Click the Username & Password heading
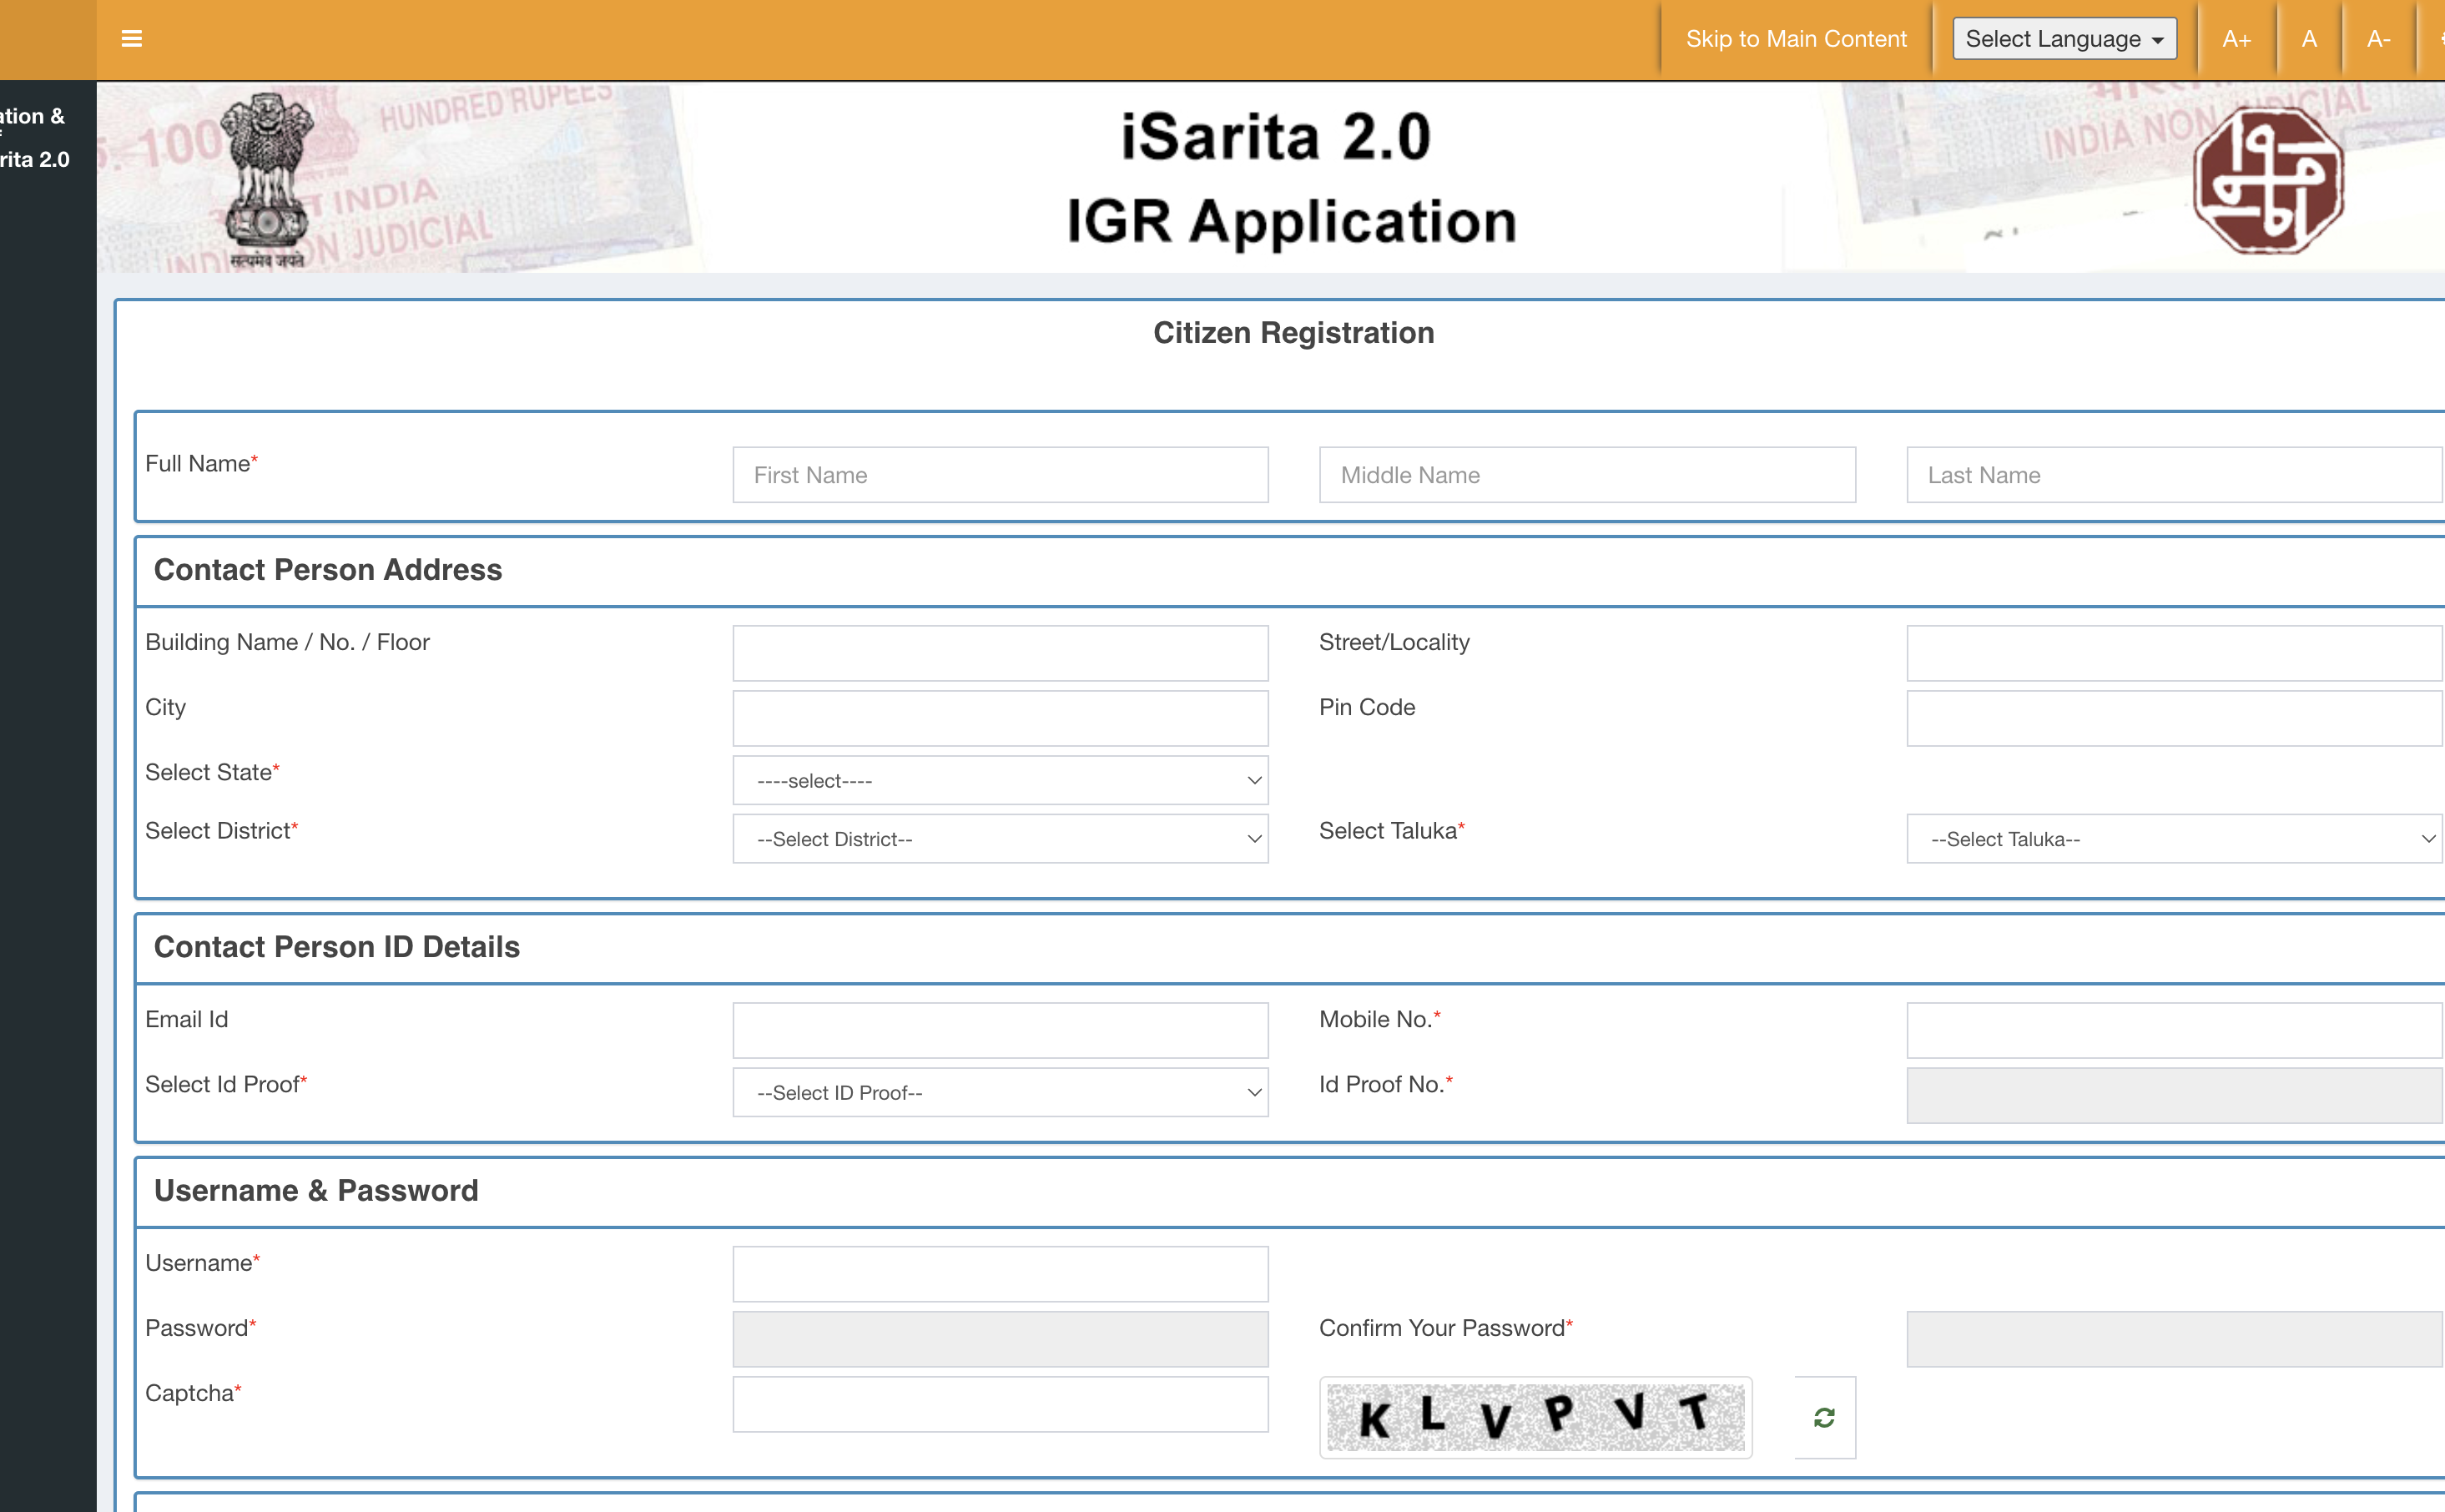This screenshot has width=2445, height=1512. [x=316, y=1190]
